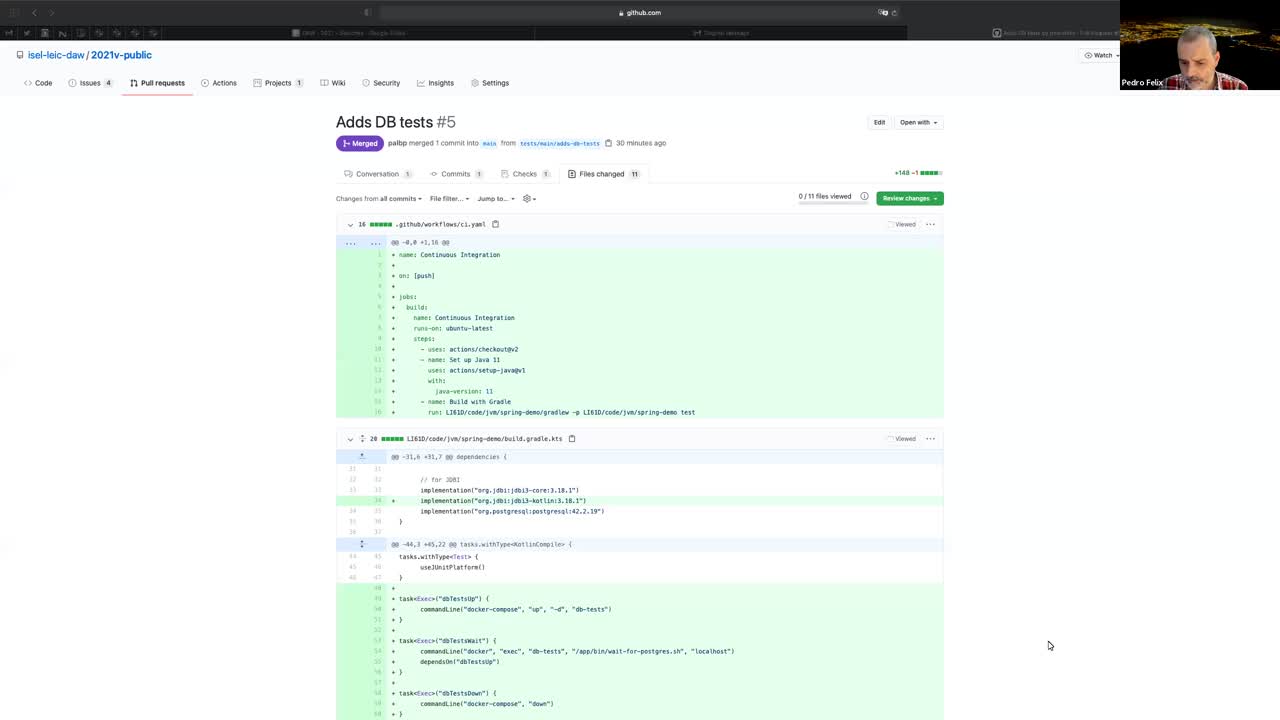This screenshot has height=720, width=1280.
Task: Go to Pull requests tab
Action: [x=157, y=83]
